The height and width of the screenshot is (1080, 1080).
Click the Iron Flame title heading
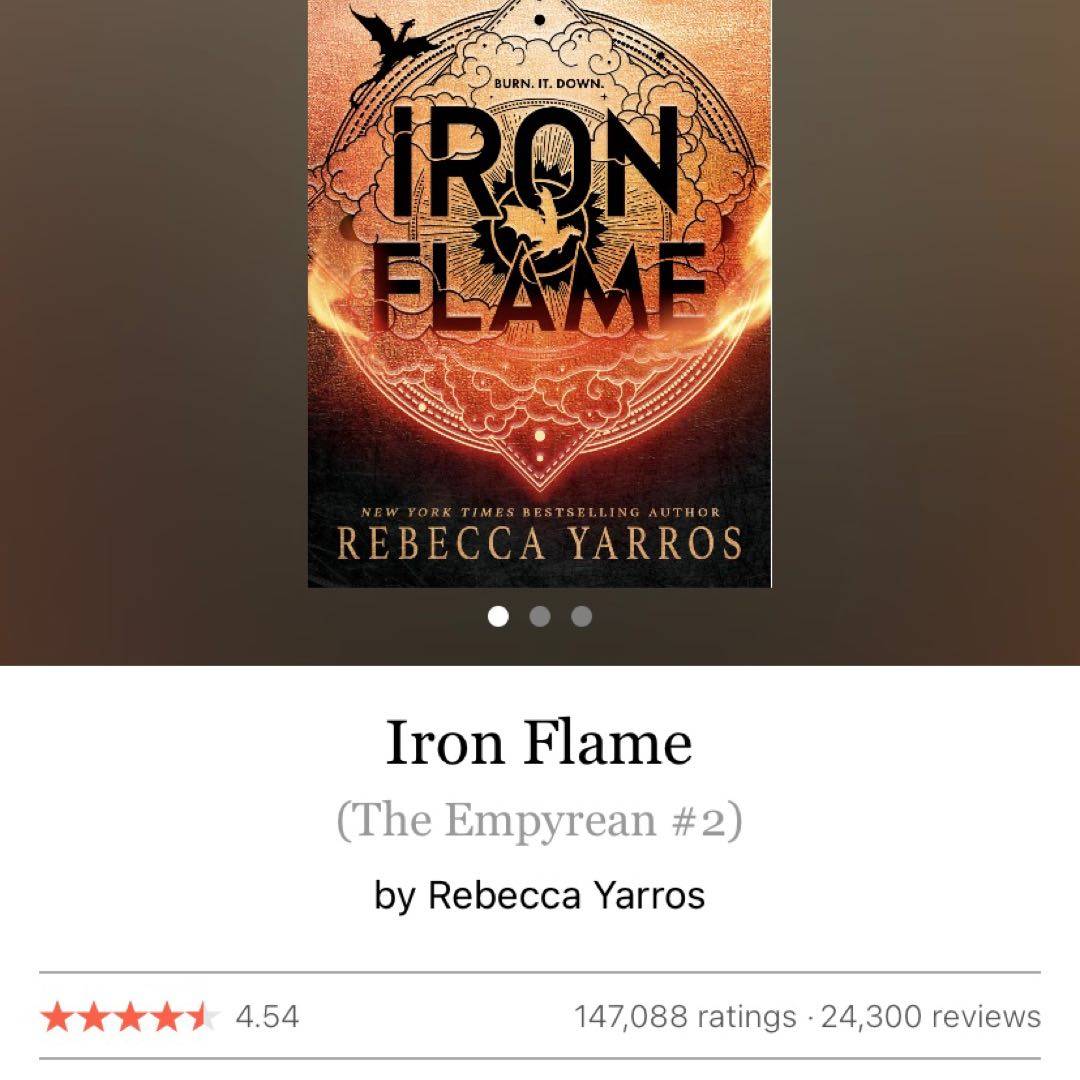(539, 742)
